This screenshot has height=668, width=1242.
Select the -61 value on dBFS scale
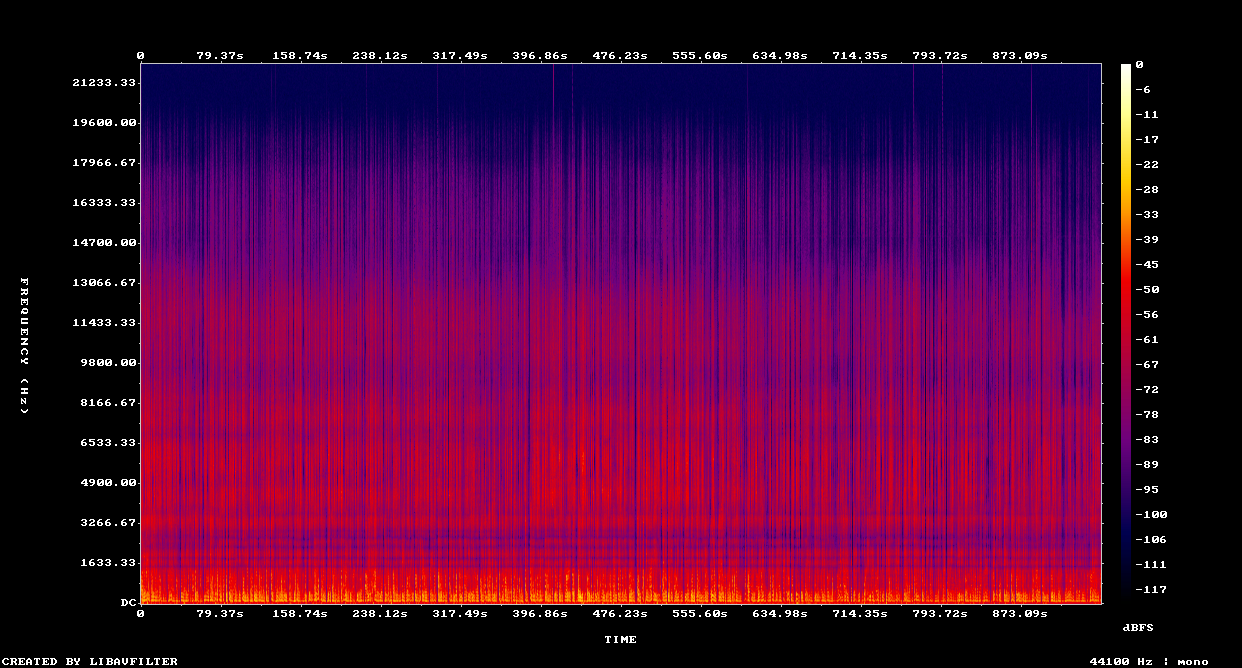click(x=1143, y=340)
